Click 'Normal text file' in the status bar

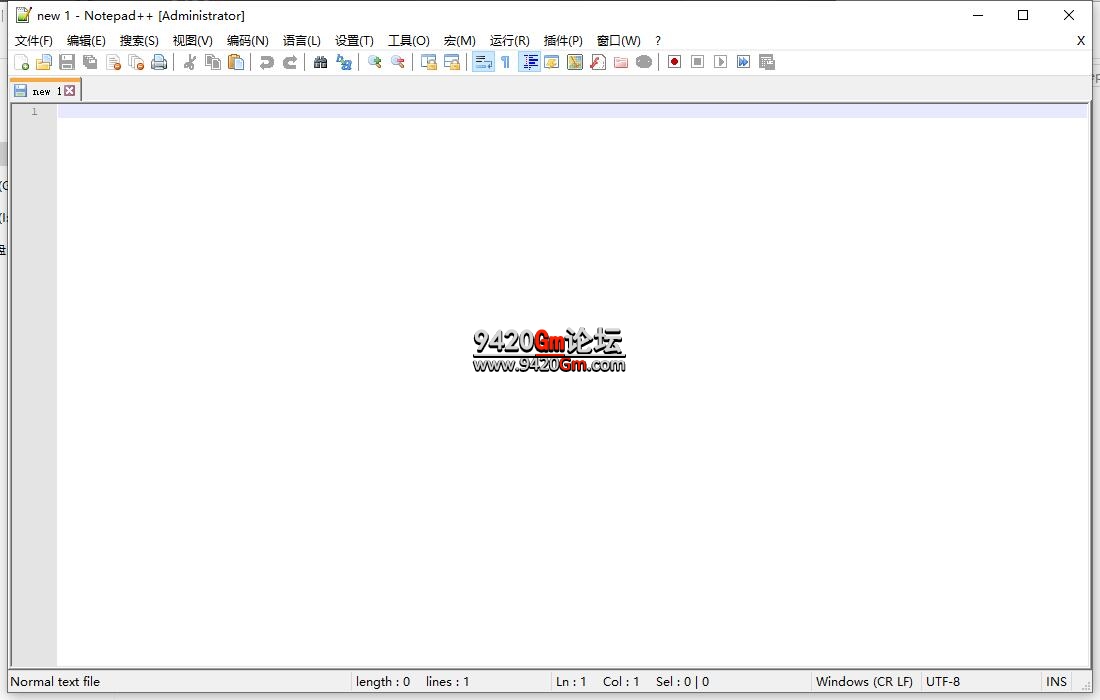point(55,682)
